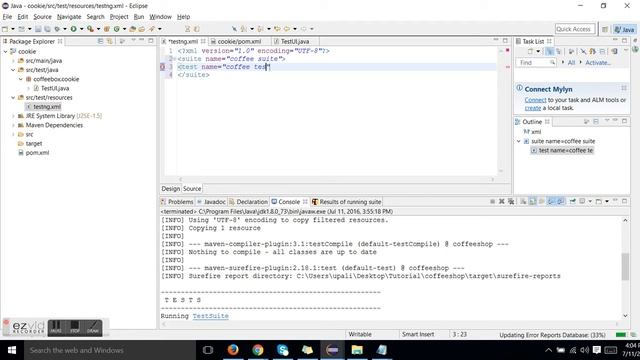Open the Navigate menu
The image size is (640, 360).
point(69,17)
